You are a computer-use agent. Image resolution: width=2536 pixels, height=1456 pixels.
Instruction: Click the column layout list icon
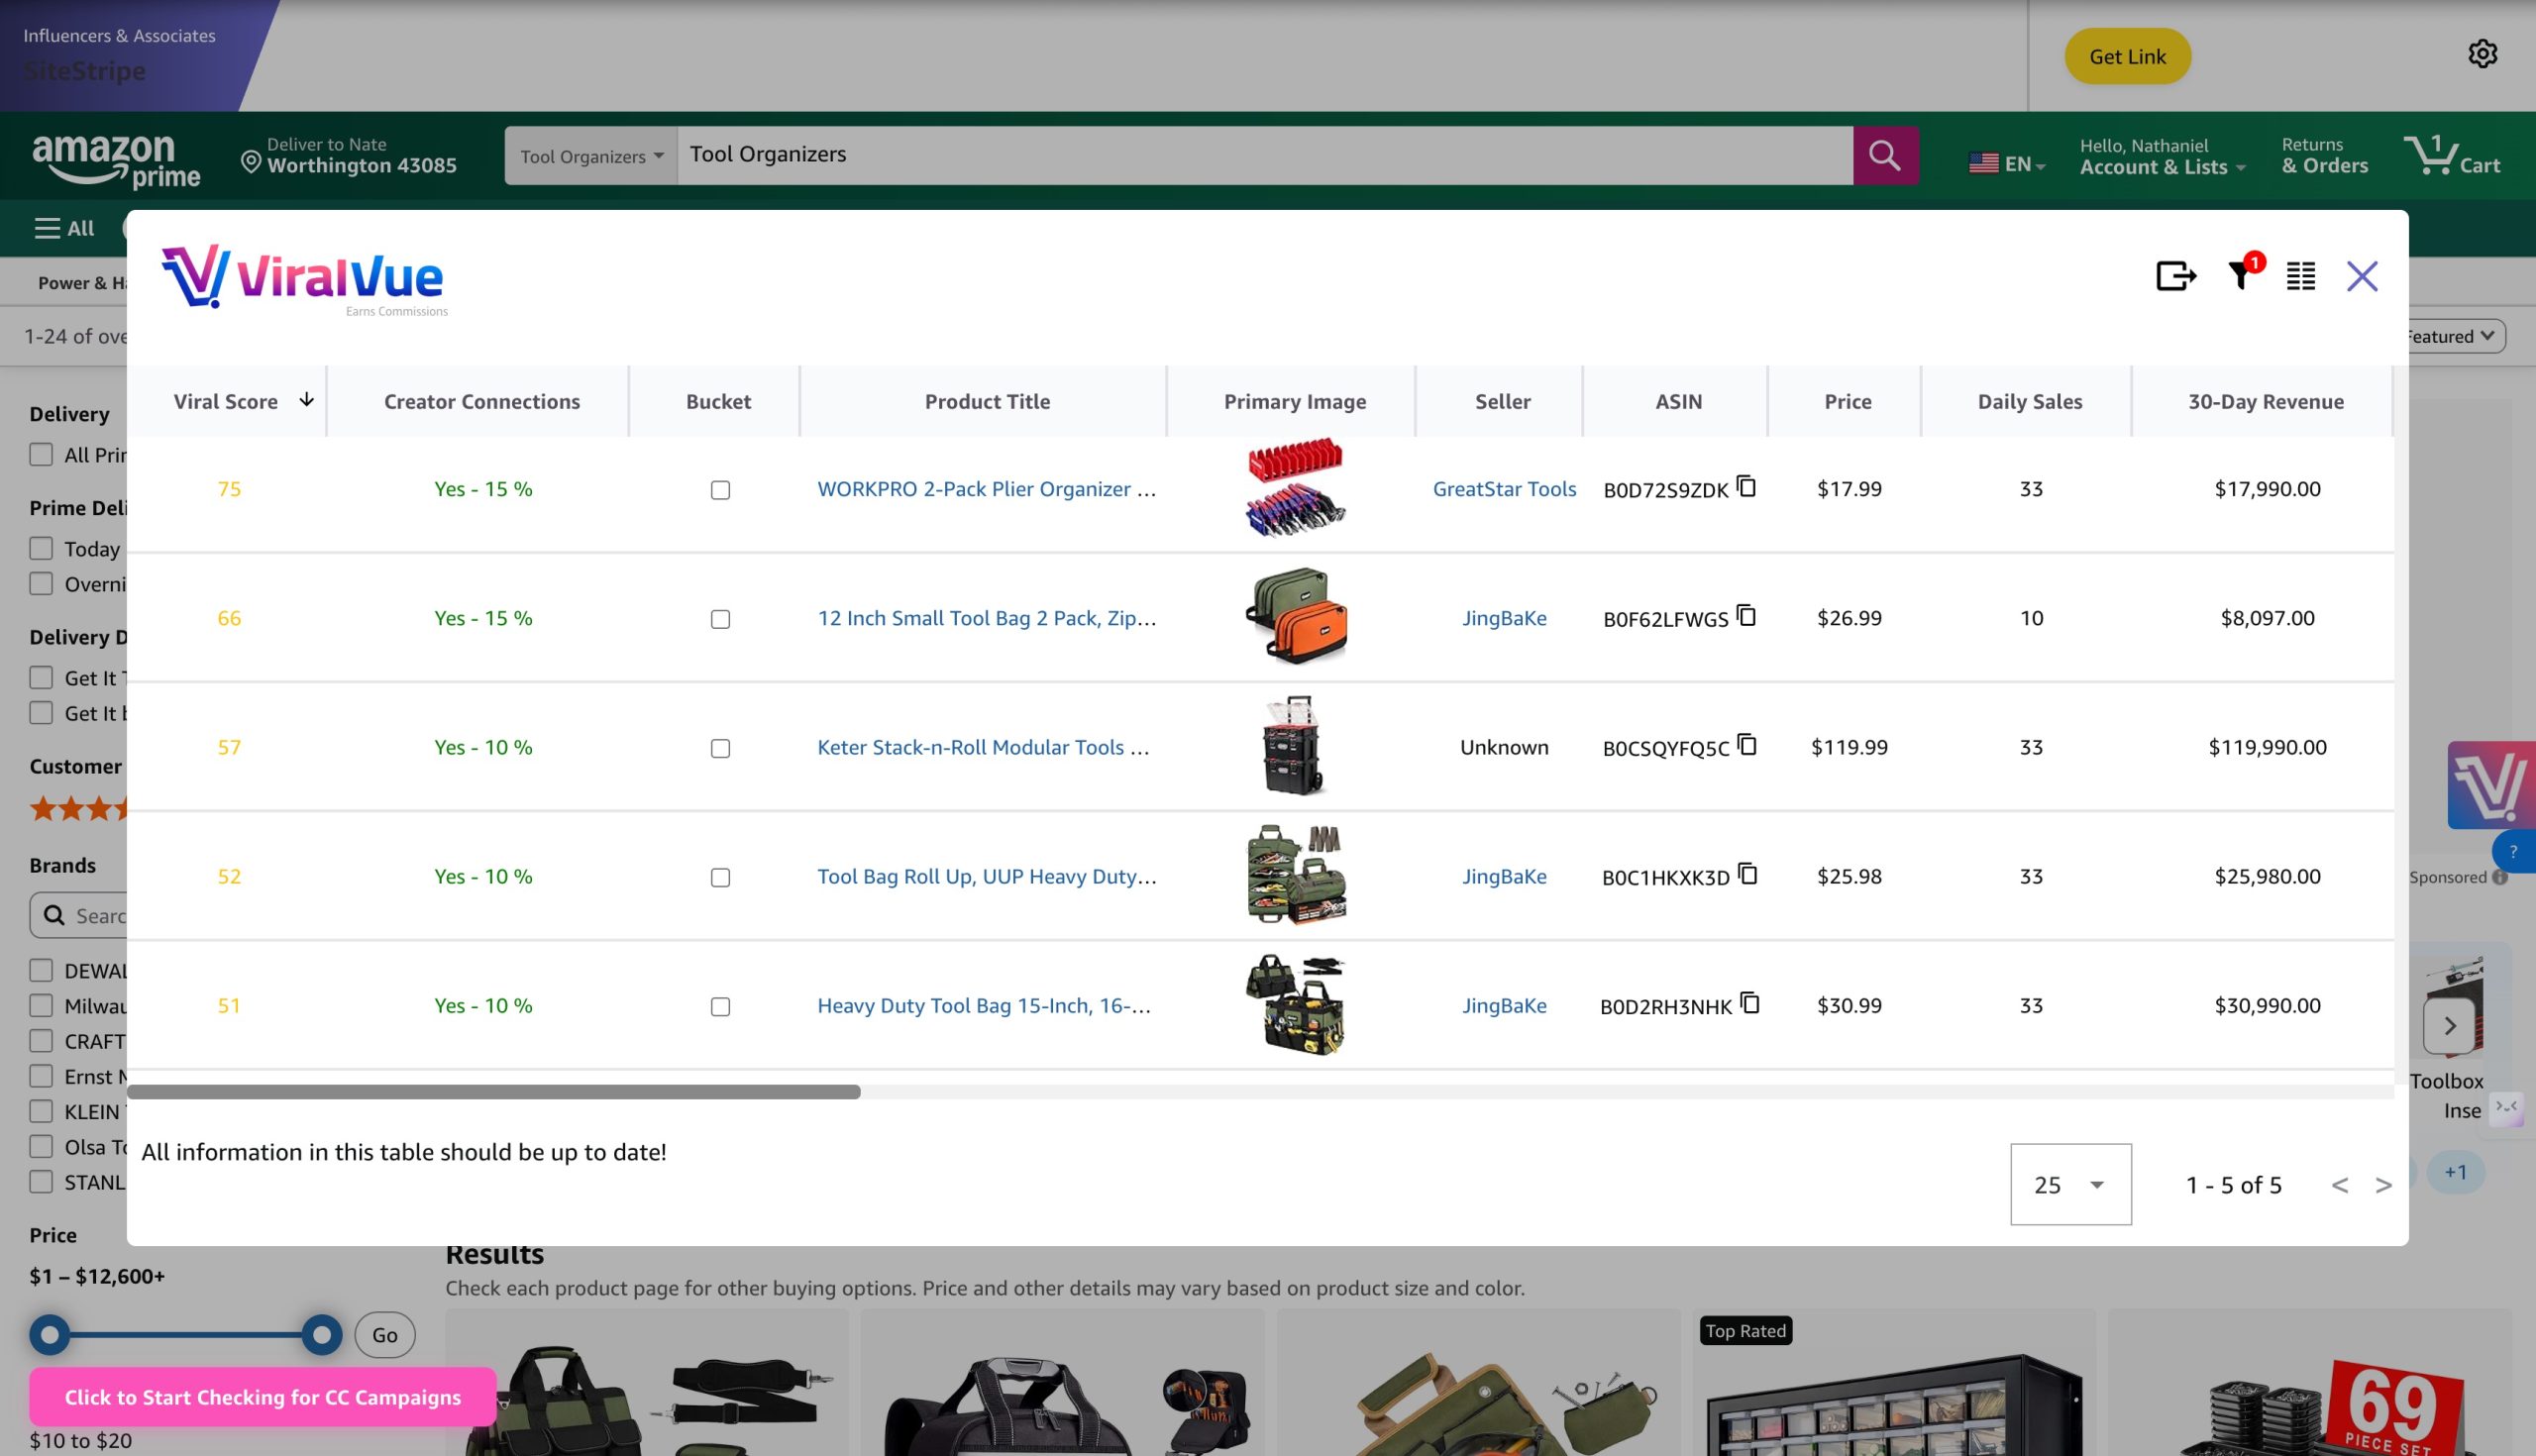[2300, 276]
